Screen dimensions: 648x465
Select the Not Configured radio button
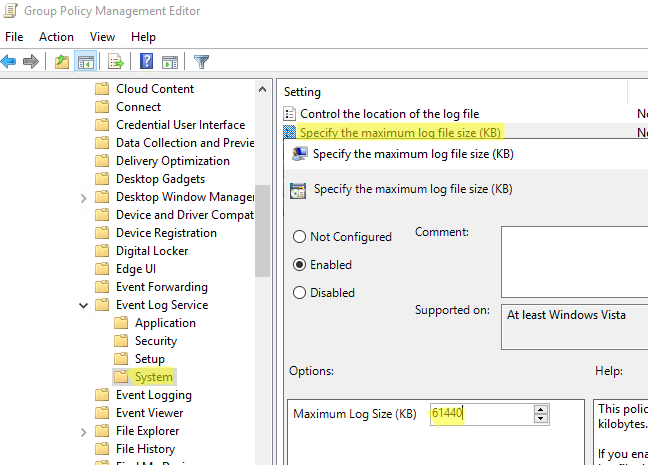tap(299, 237)
